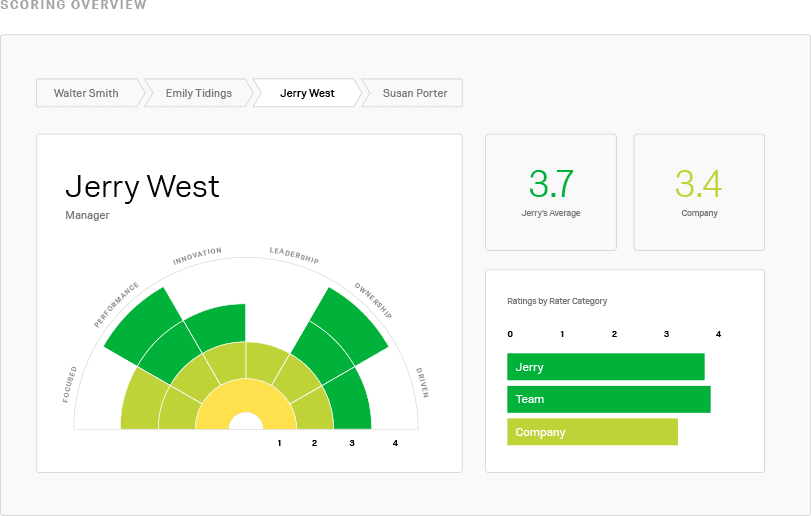Click the Ownership outer green segment
Viewport: 811px width, 516px height.
point(349,323)
